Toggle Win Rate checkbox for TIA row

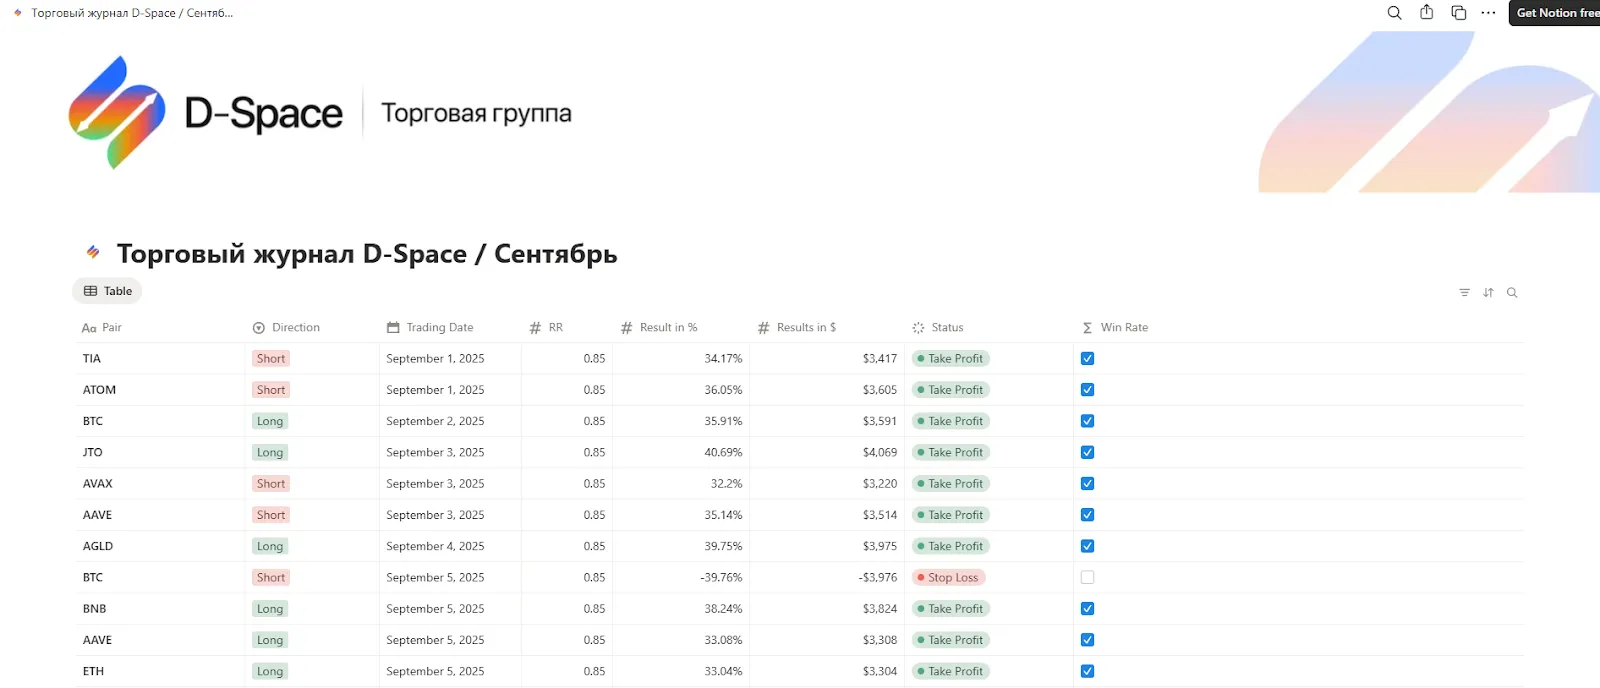[1088, 358]
